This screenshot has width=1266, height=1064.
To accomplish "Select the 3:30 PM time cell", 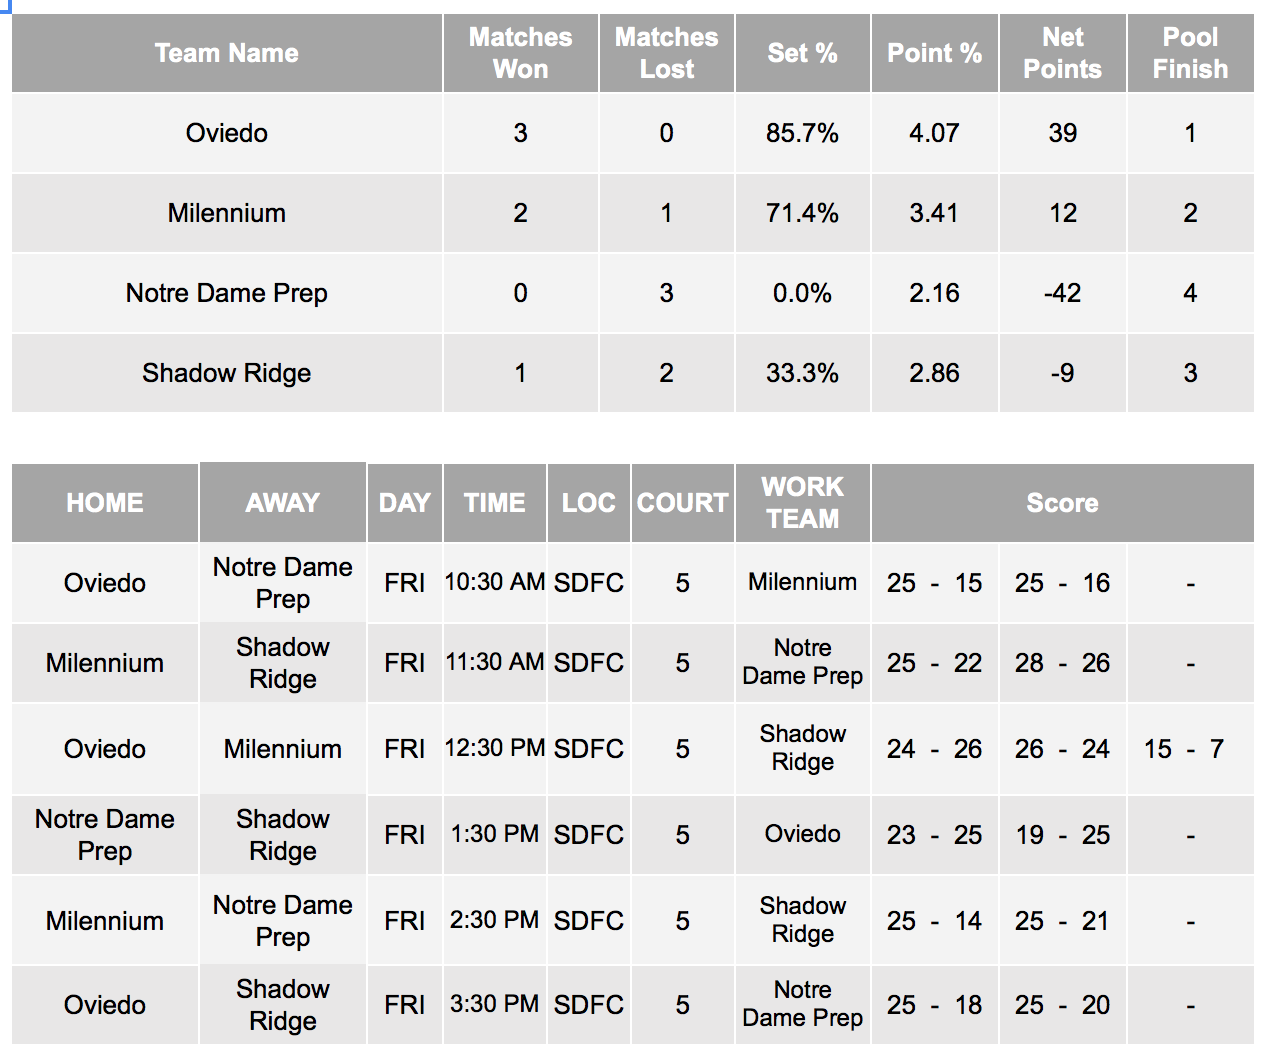I will (495, 1005).
